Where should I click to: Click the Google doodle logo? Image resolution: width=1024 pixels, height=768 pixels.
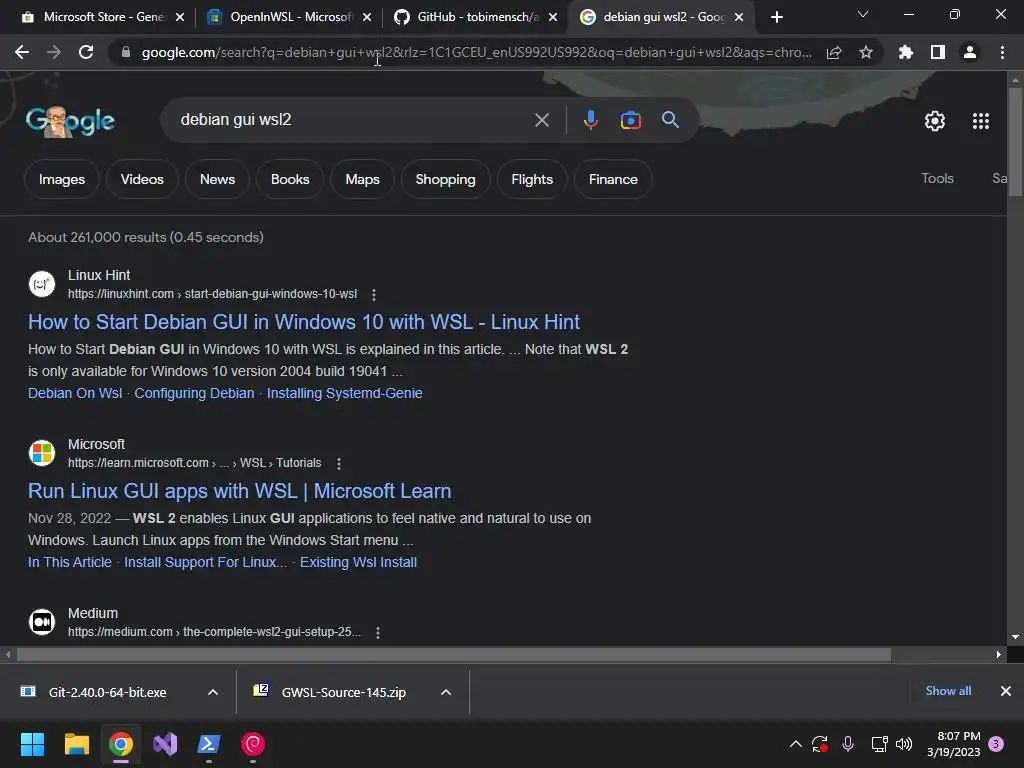[71, 121]
